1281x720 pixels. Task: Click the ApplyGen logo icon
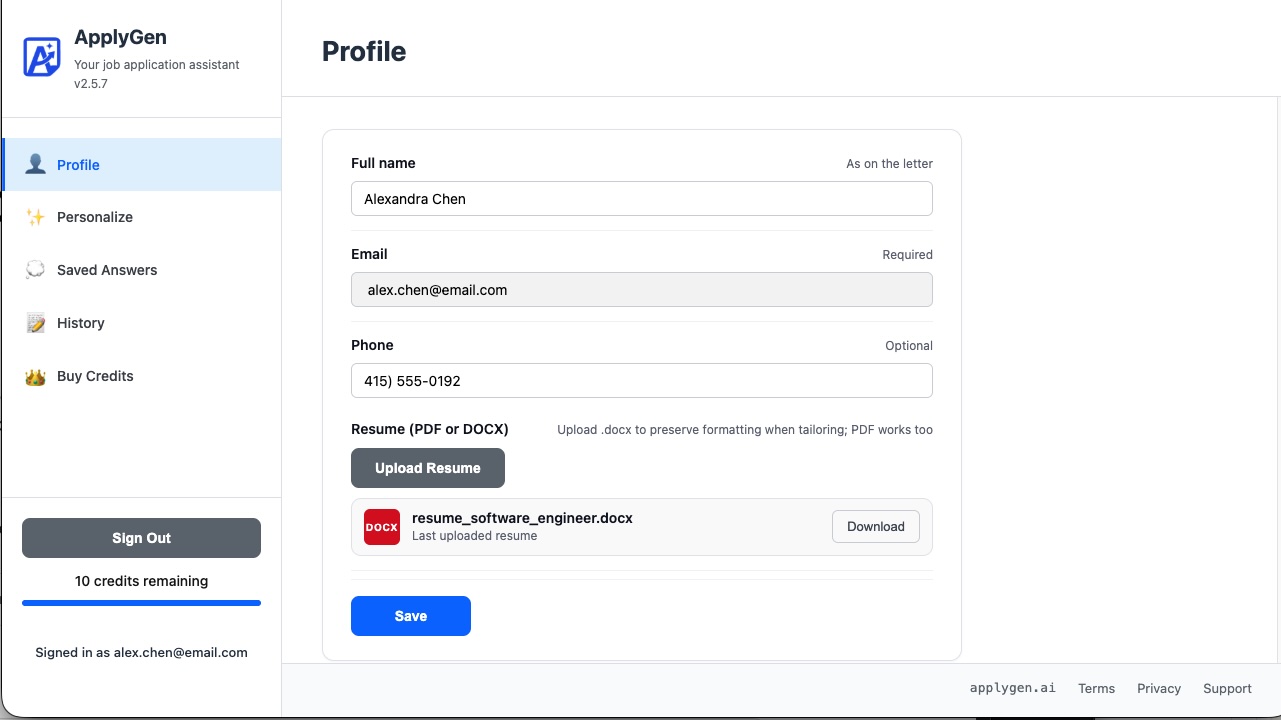[x=42, y=57]
